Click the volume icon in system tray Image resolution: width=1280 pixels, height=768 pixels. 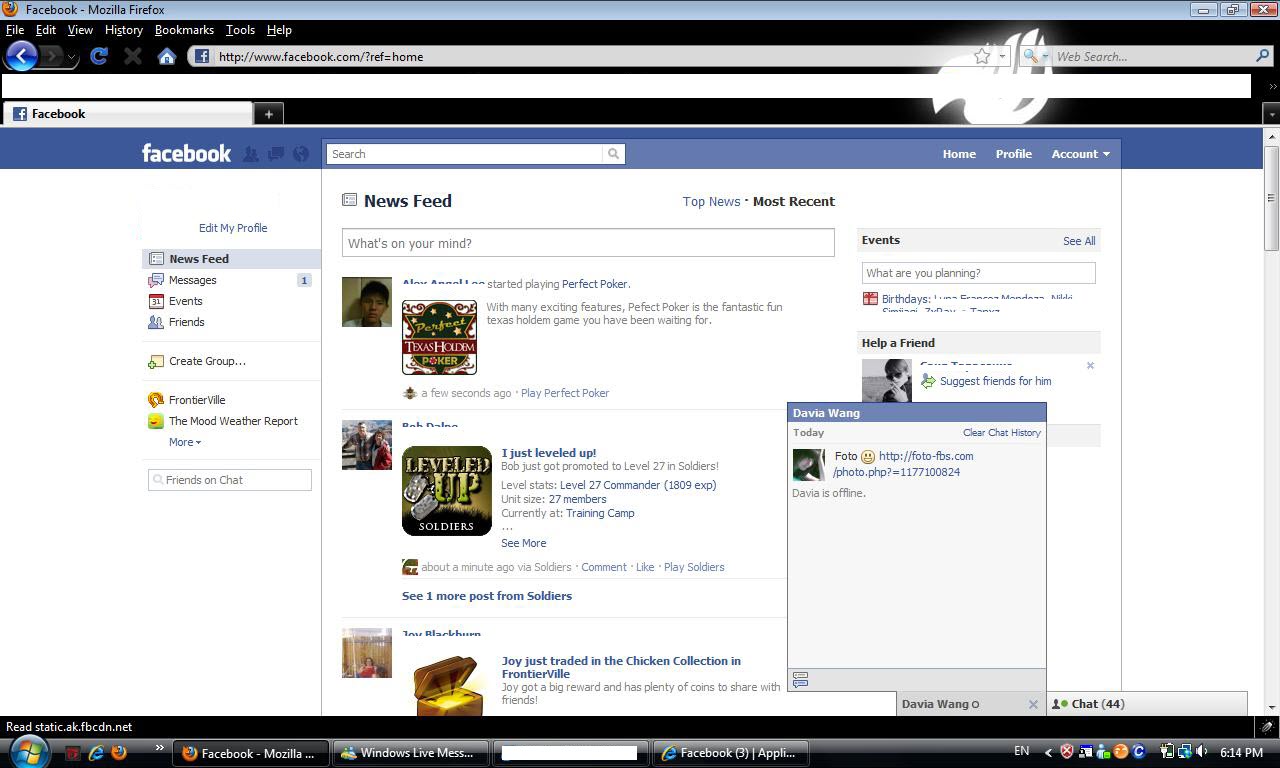(1201, 752)
